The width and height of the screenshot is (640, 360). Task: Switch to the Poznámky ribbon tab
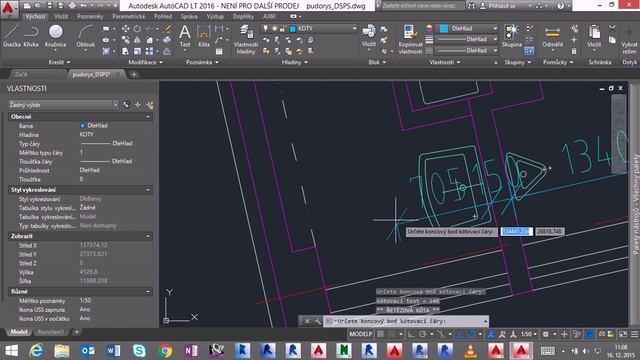click(90, 16)
